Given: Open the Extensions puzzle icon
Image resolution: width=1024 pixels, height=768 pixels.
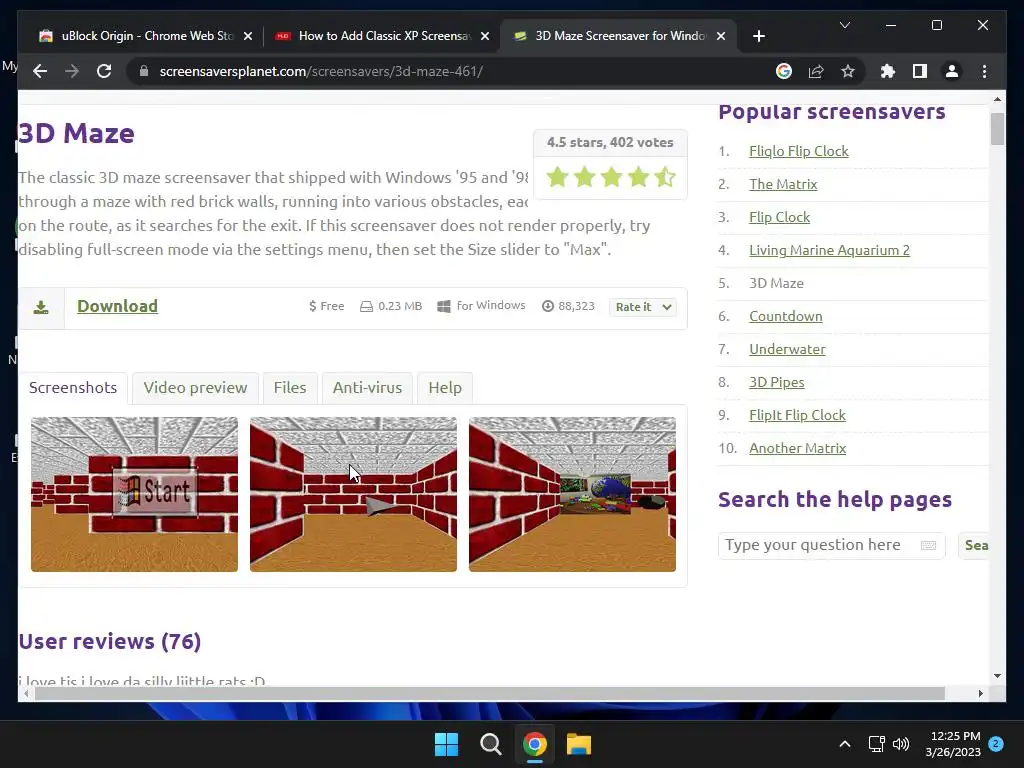Looking at the screenshot, I should click(888, 71).
